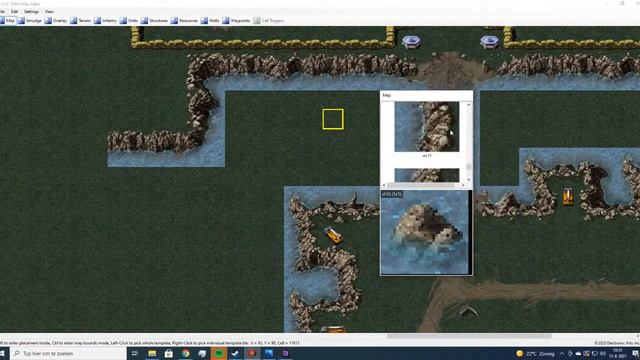This screenshot has width=640, height=360.
Task: Open the File menu
Action: coord(2,11)
